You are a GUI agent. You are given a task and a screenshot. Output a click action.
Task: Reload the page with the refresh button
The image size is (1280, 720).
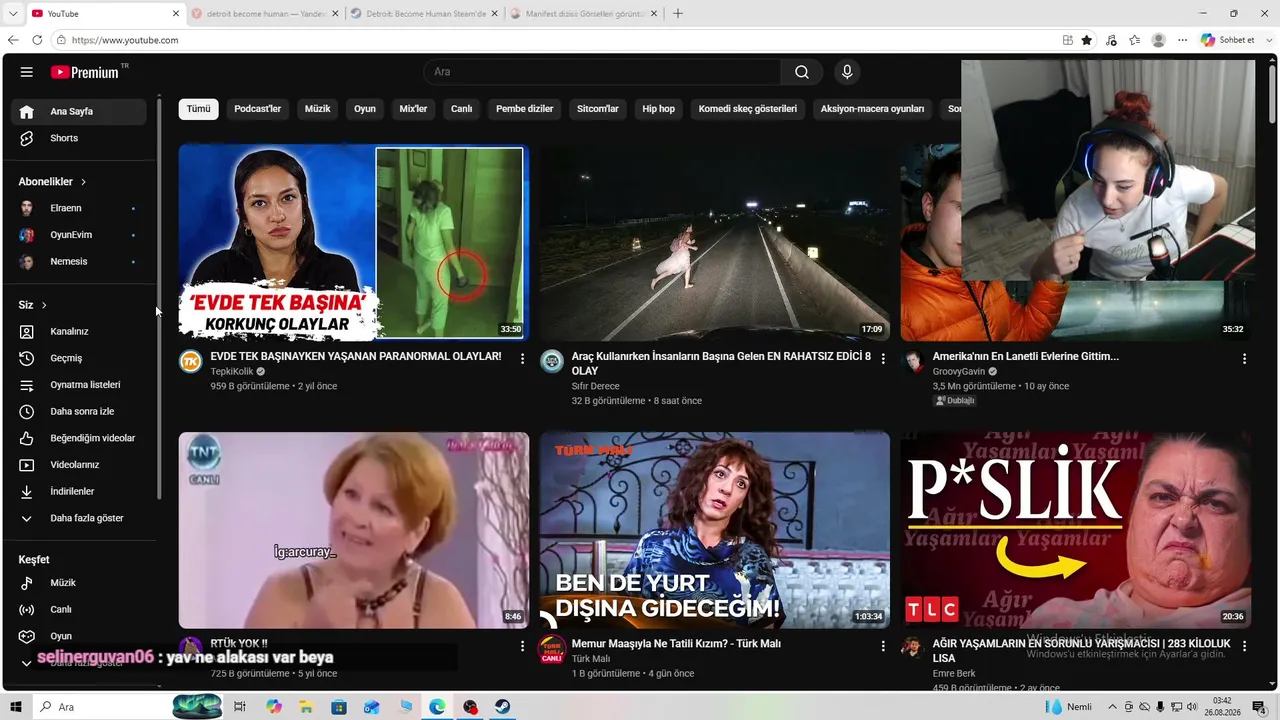click(x=37, y=40)
